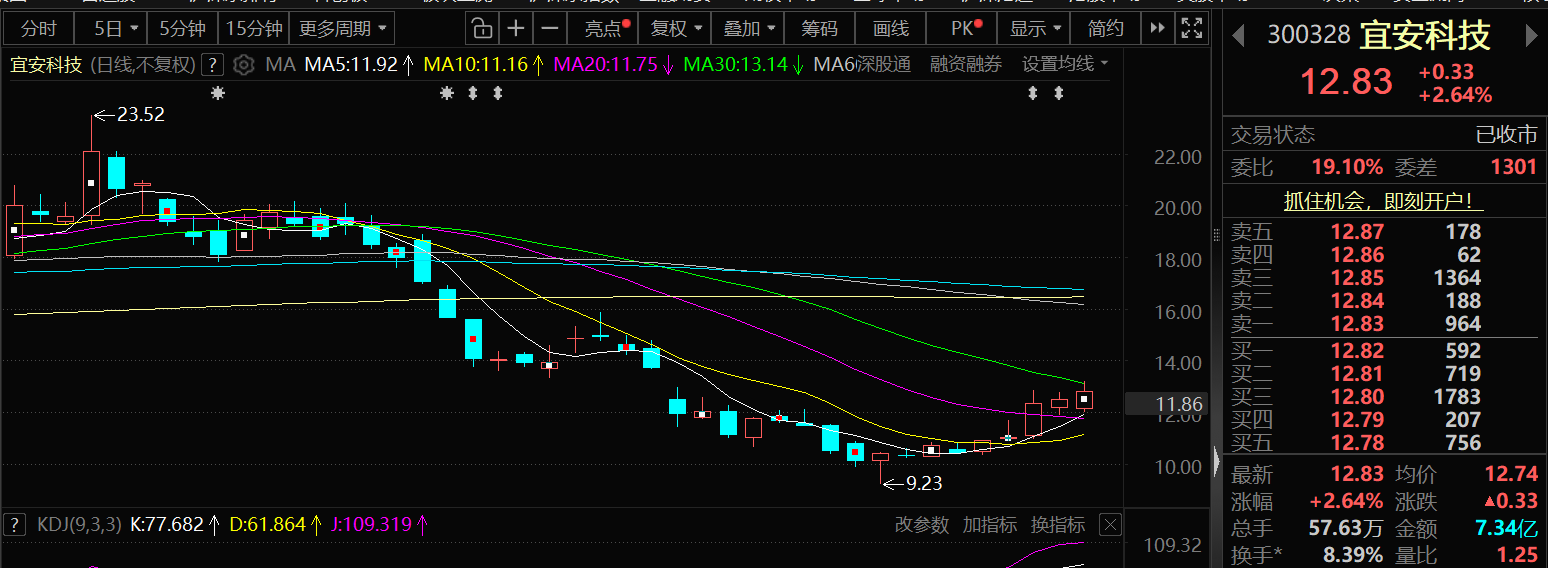Image resolution: width=1548 pixels, height=568 pixels.
Task: Zoom in the chart with the plus button
Action: pos(515,28)
